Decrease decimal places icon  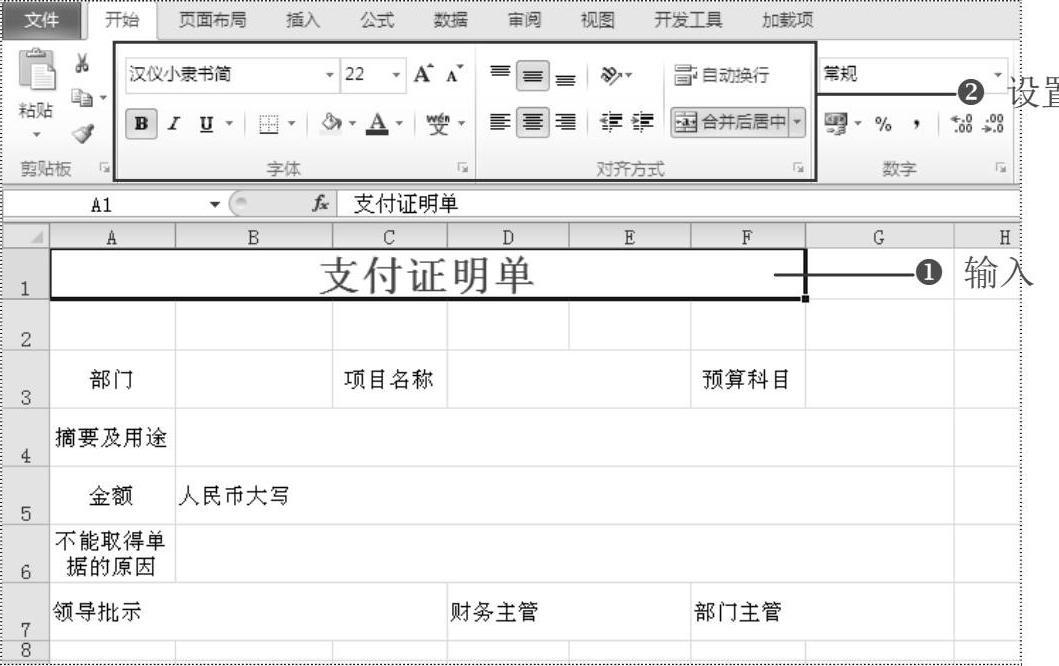point(993,124)
